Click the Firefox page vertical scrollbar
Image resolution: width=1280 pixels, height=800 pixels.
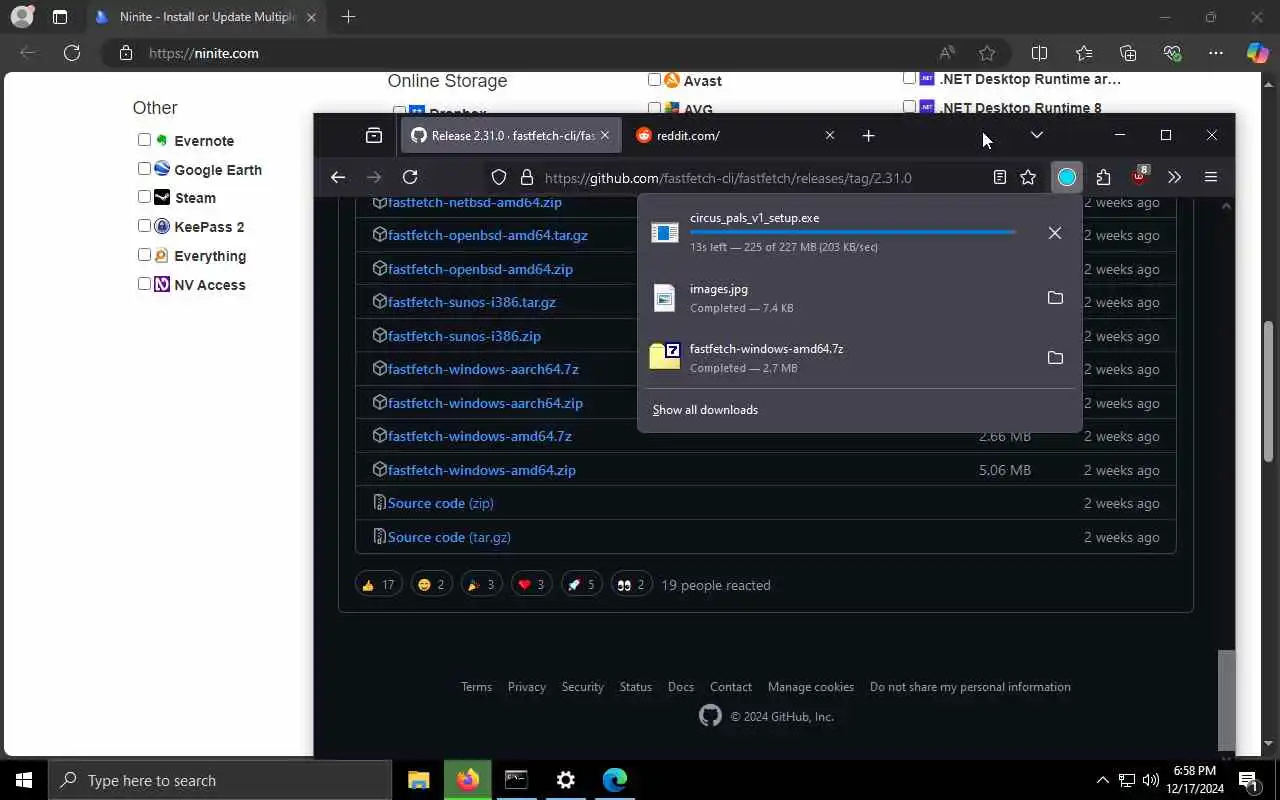pyautogui.click(x=1227, y=700)
